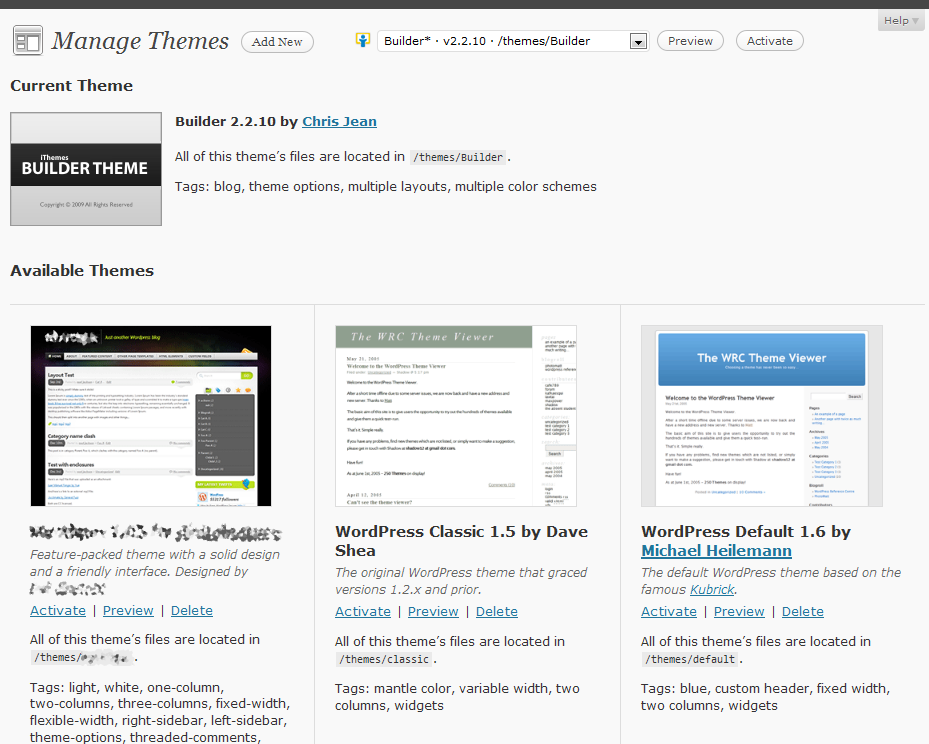929x744 pixels.
Task: Click the theme switcher icon beside dropdown
Action: pyautogui.click(x=363, y=40)
